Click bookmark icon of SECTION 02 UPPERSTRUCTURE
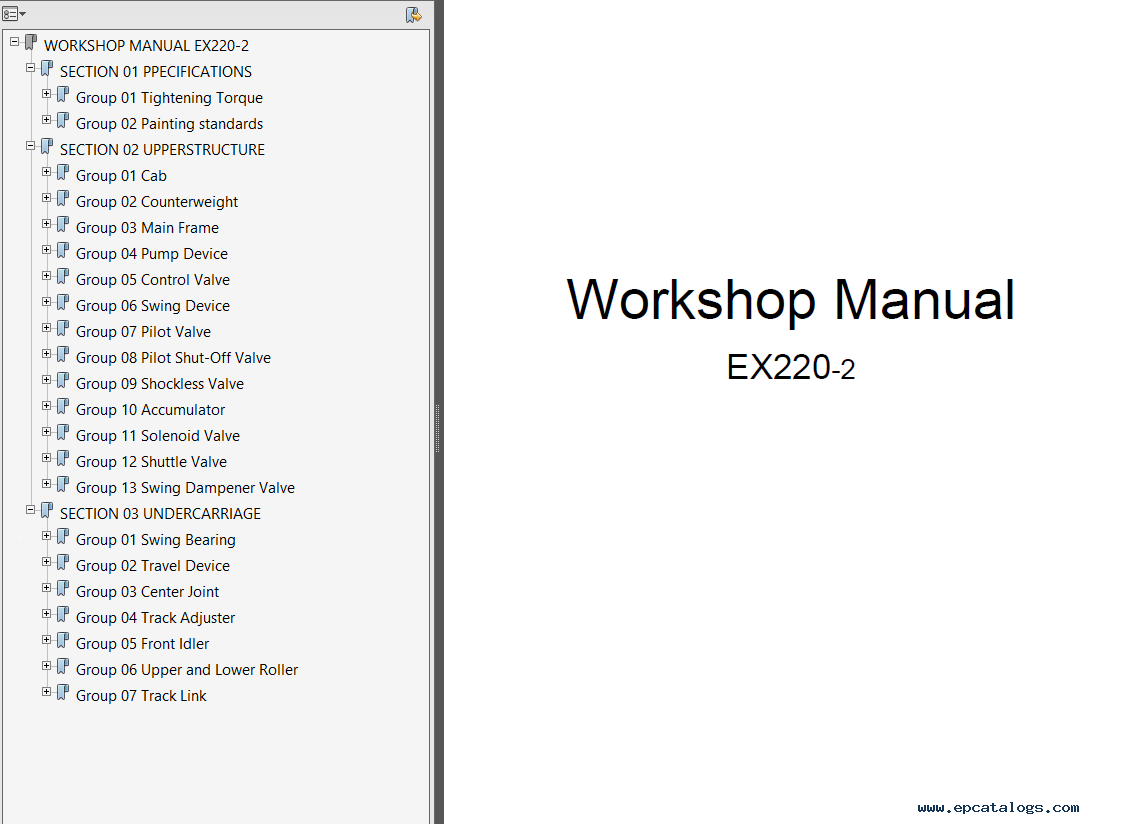Viewport: 1130px width, 824px height. (x=47, y=146)
